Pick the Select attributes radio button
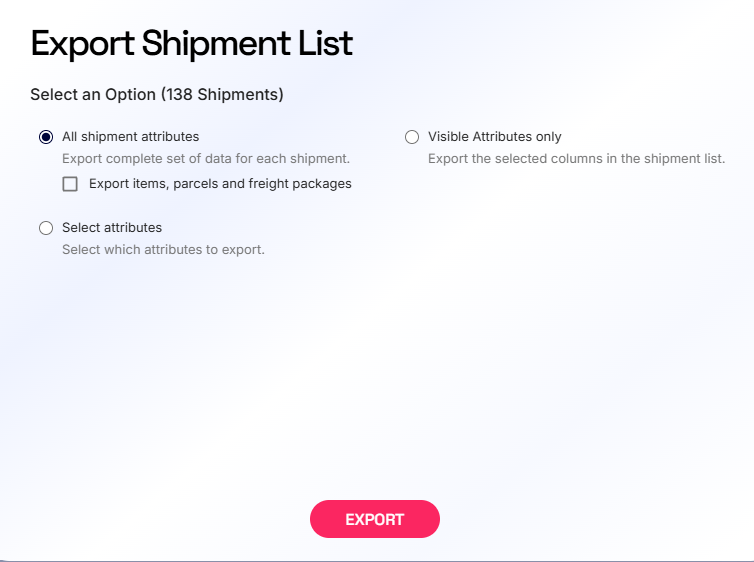The width and height of the screenshot is (754, 562). point(46,228)
